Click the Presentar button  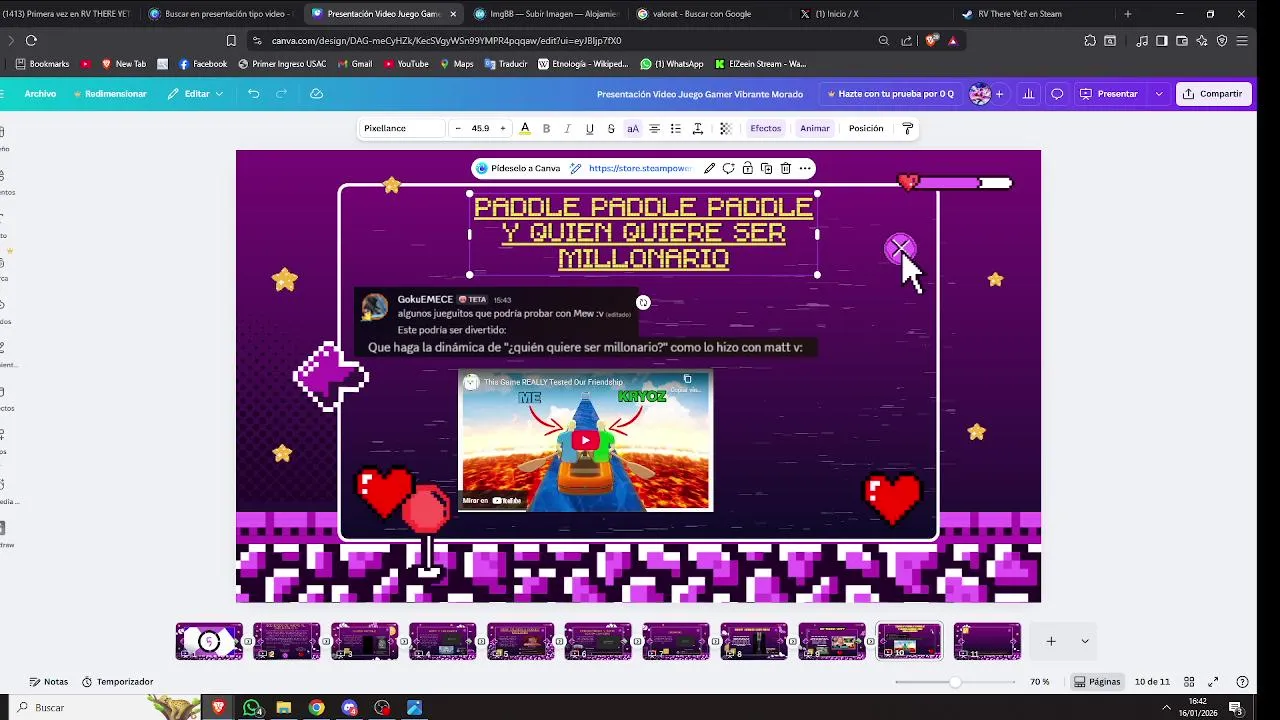click(1109, 93)
